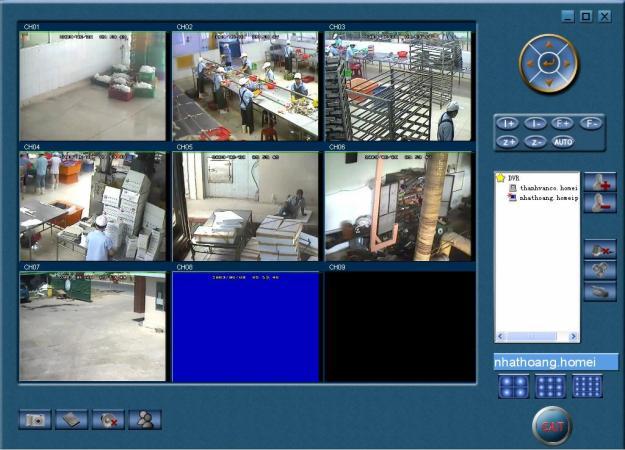The width and height of the screenshot is (625, 450).
Task: Select the CH07 camera view
Action: click(92, 326)
